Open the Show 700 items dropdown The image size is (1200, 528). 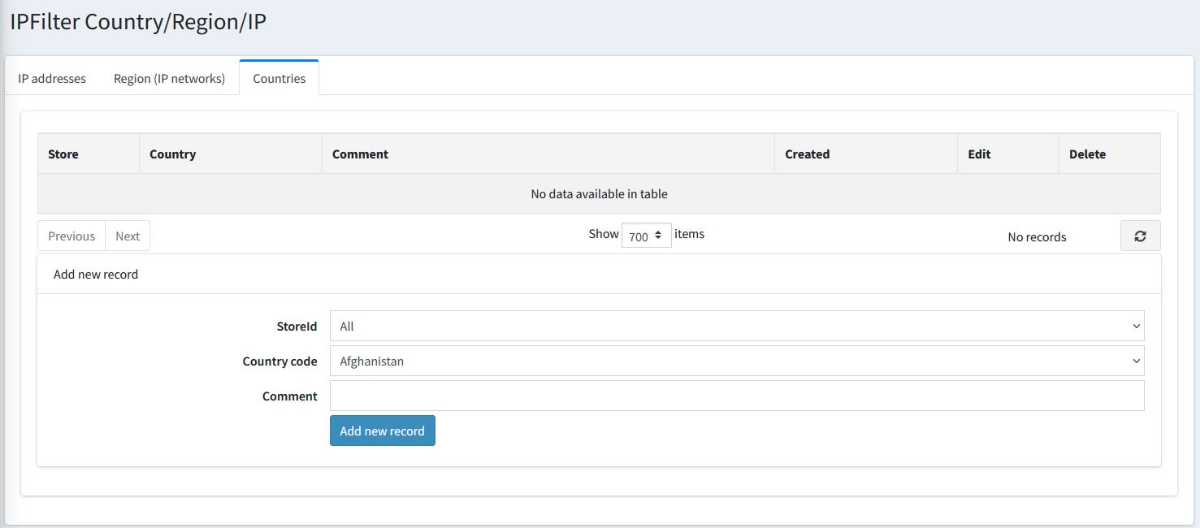646,236
